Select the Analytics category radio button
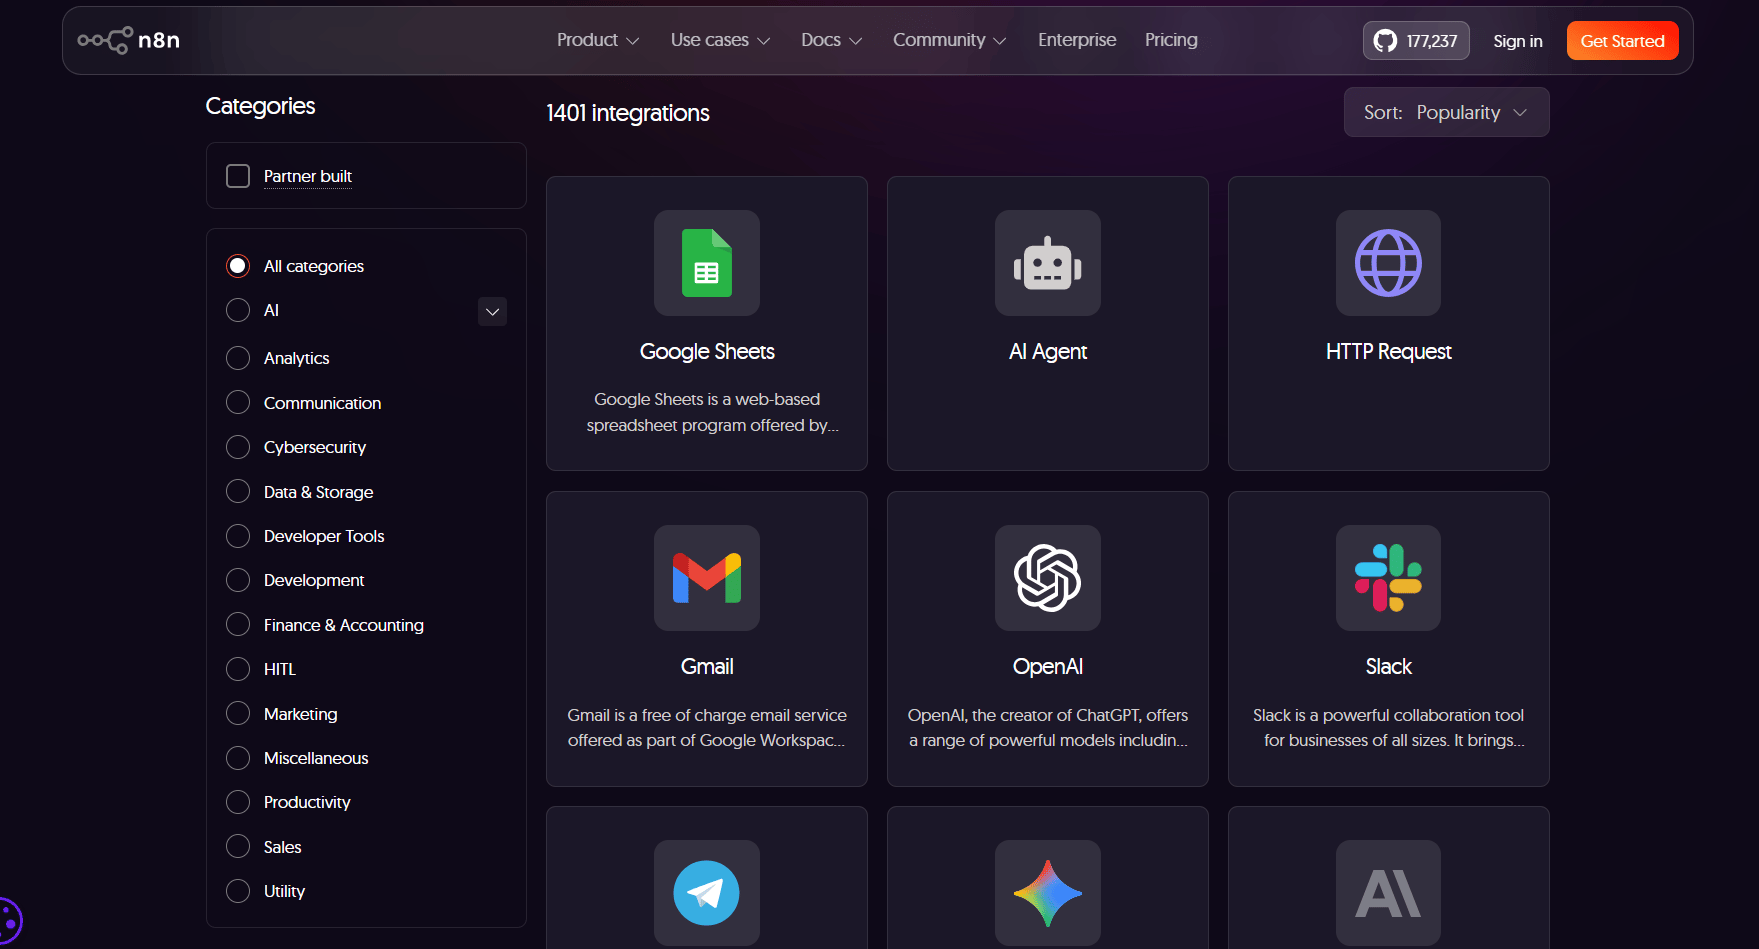This screenshot has height=949, width=1759. coord(238,358)
